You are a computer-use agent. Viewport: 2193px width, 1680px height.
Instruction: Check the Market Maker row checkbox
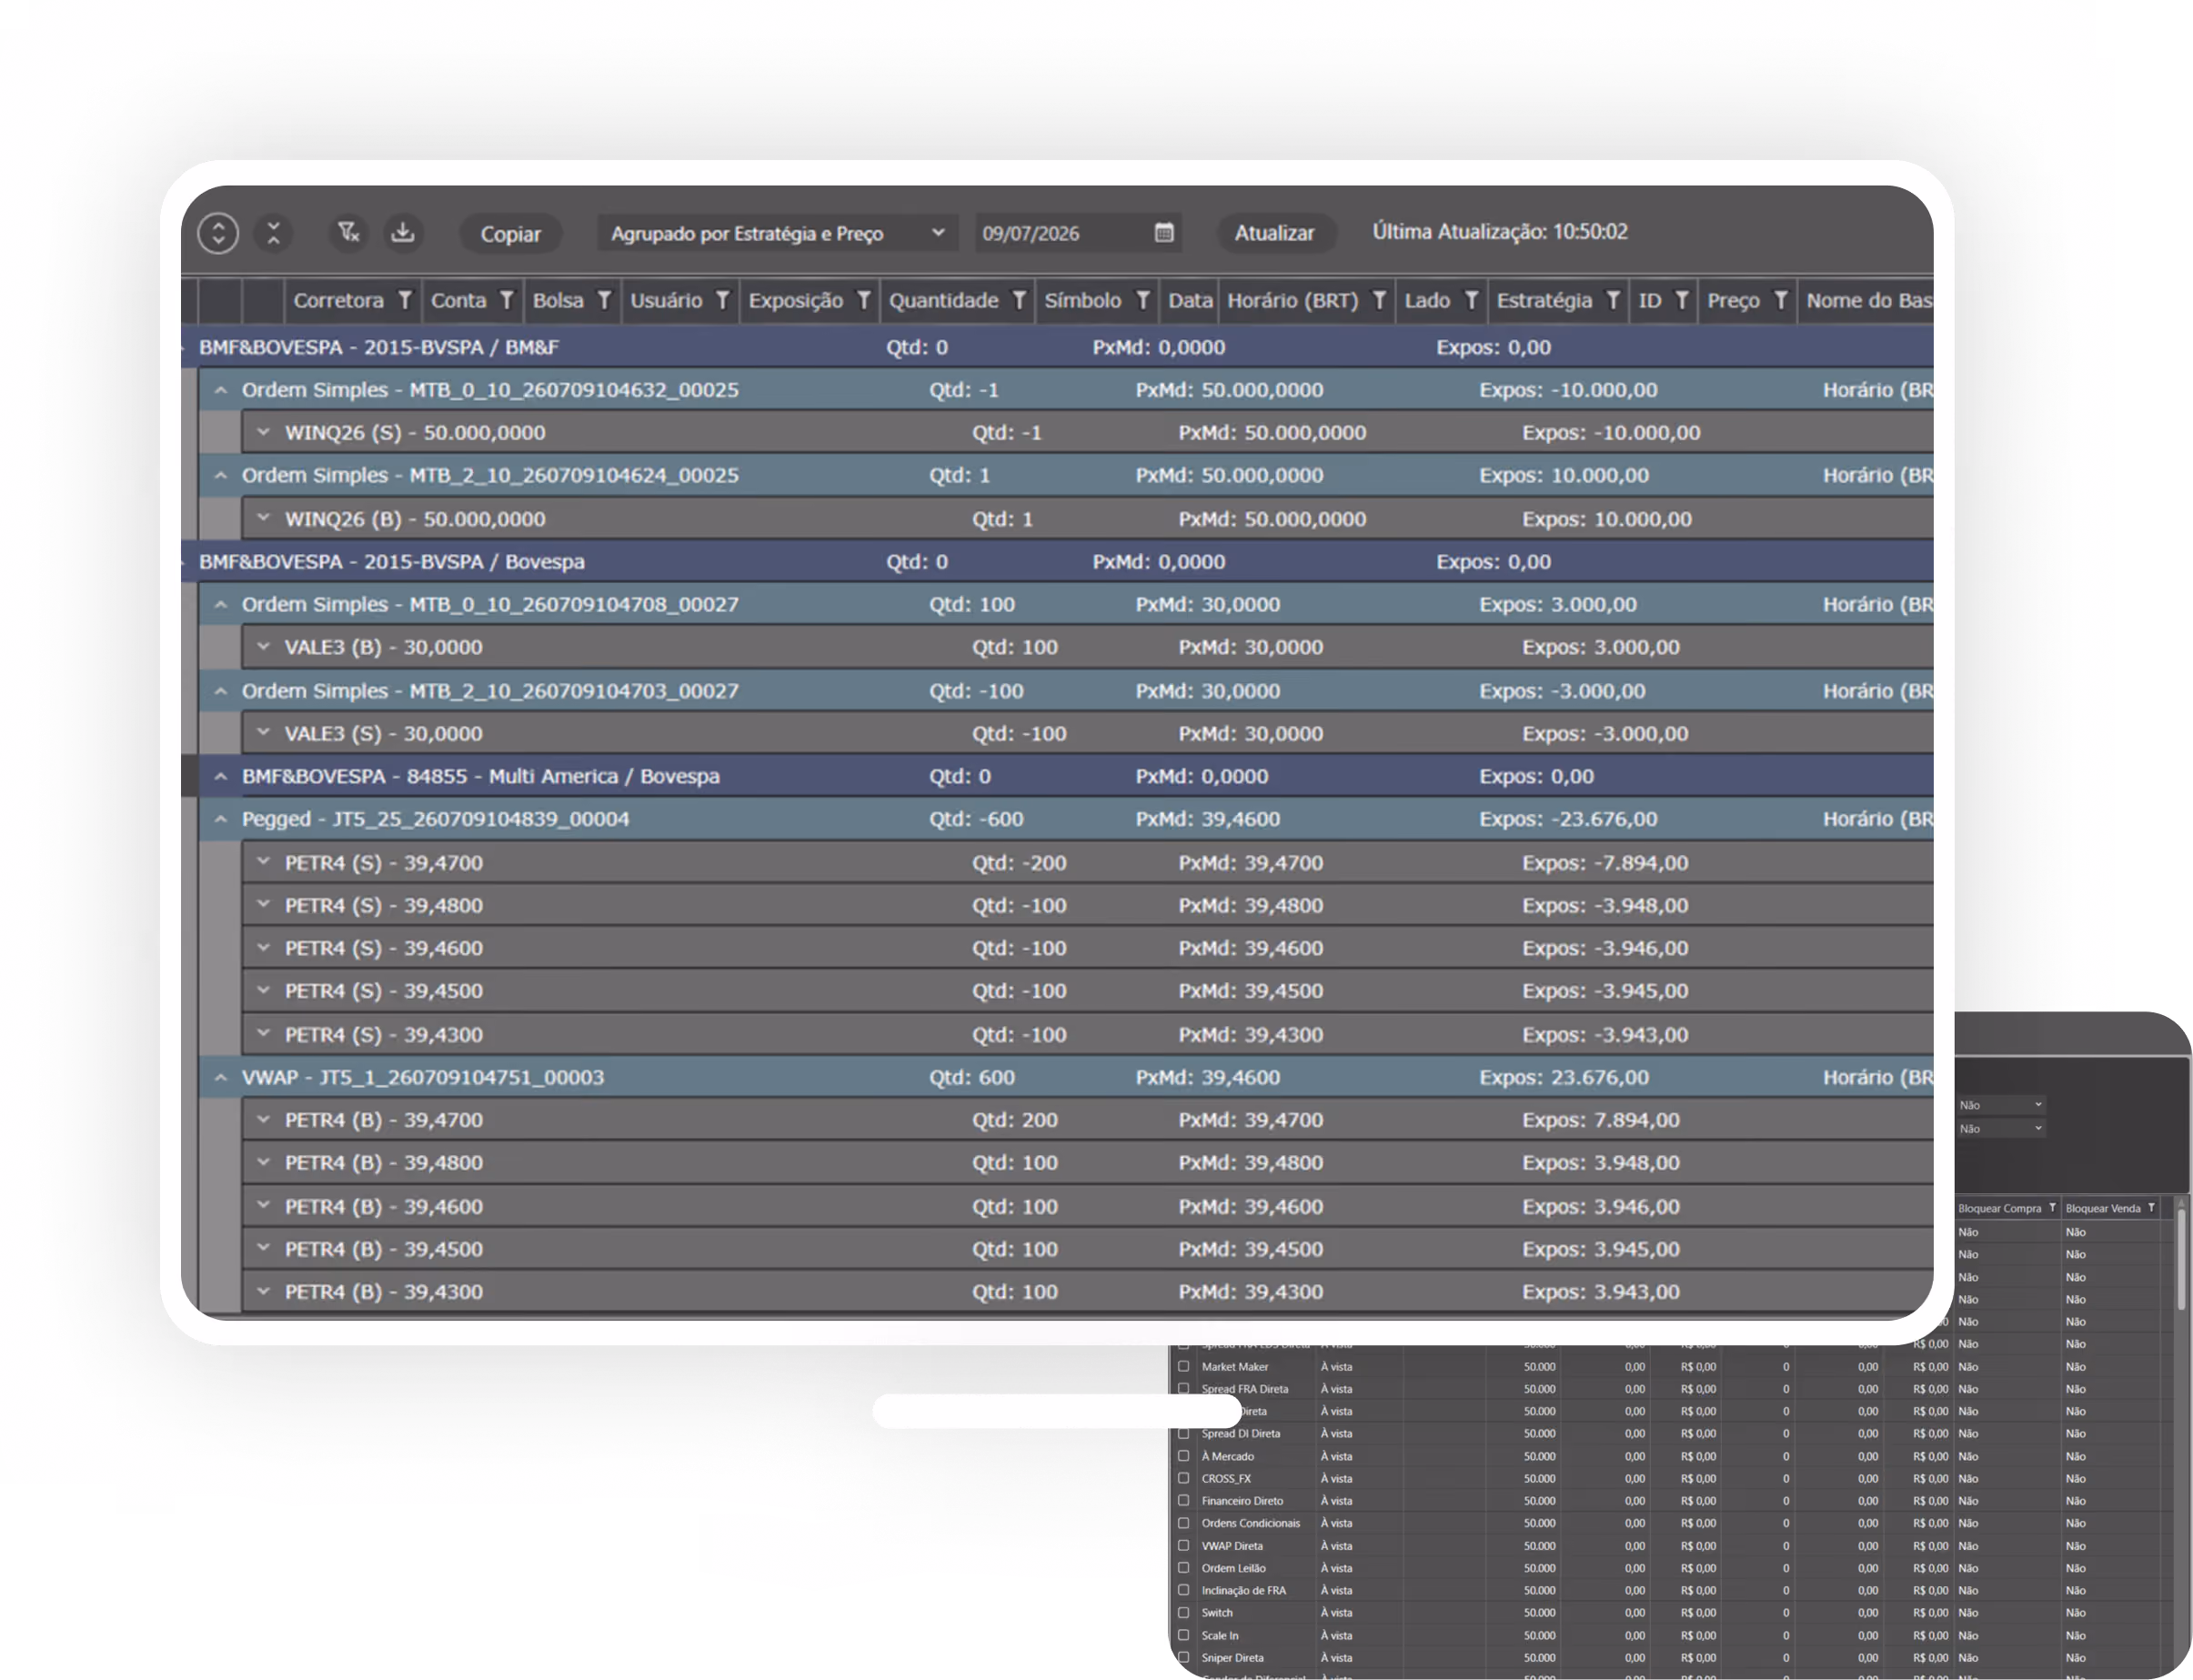[x=1184, y=1366]
